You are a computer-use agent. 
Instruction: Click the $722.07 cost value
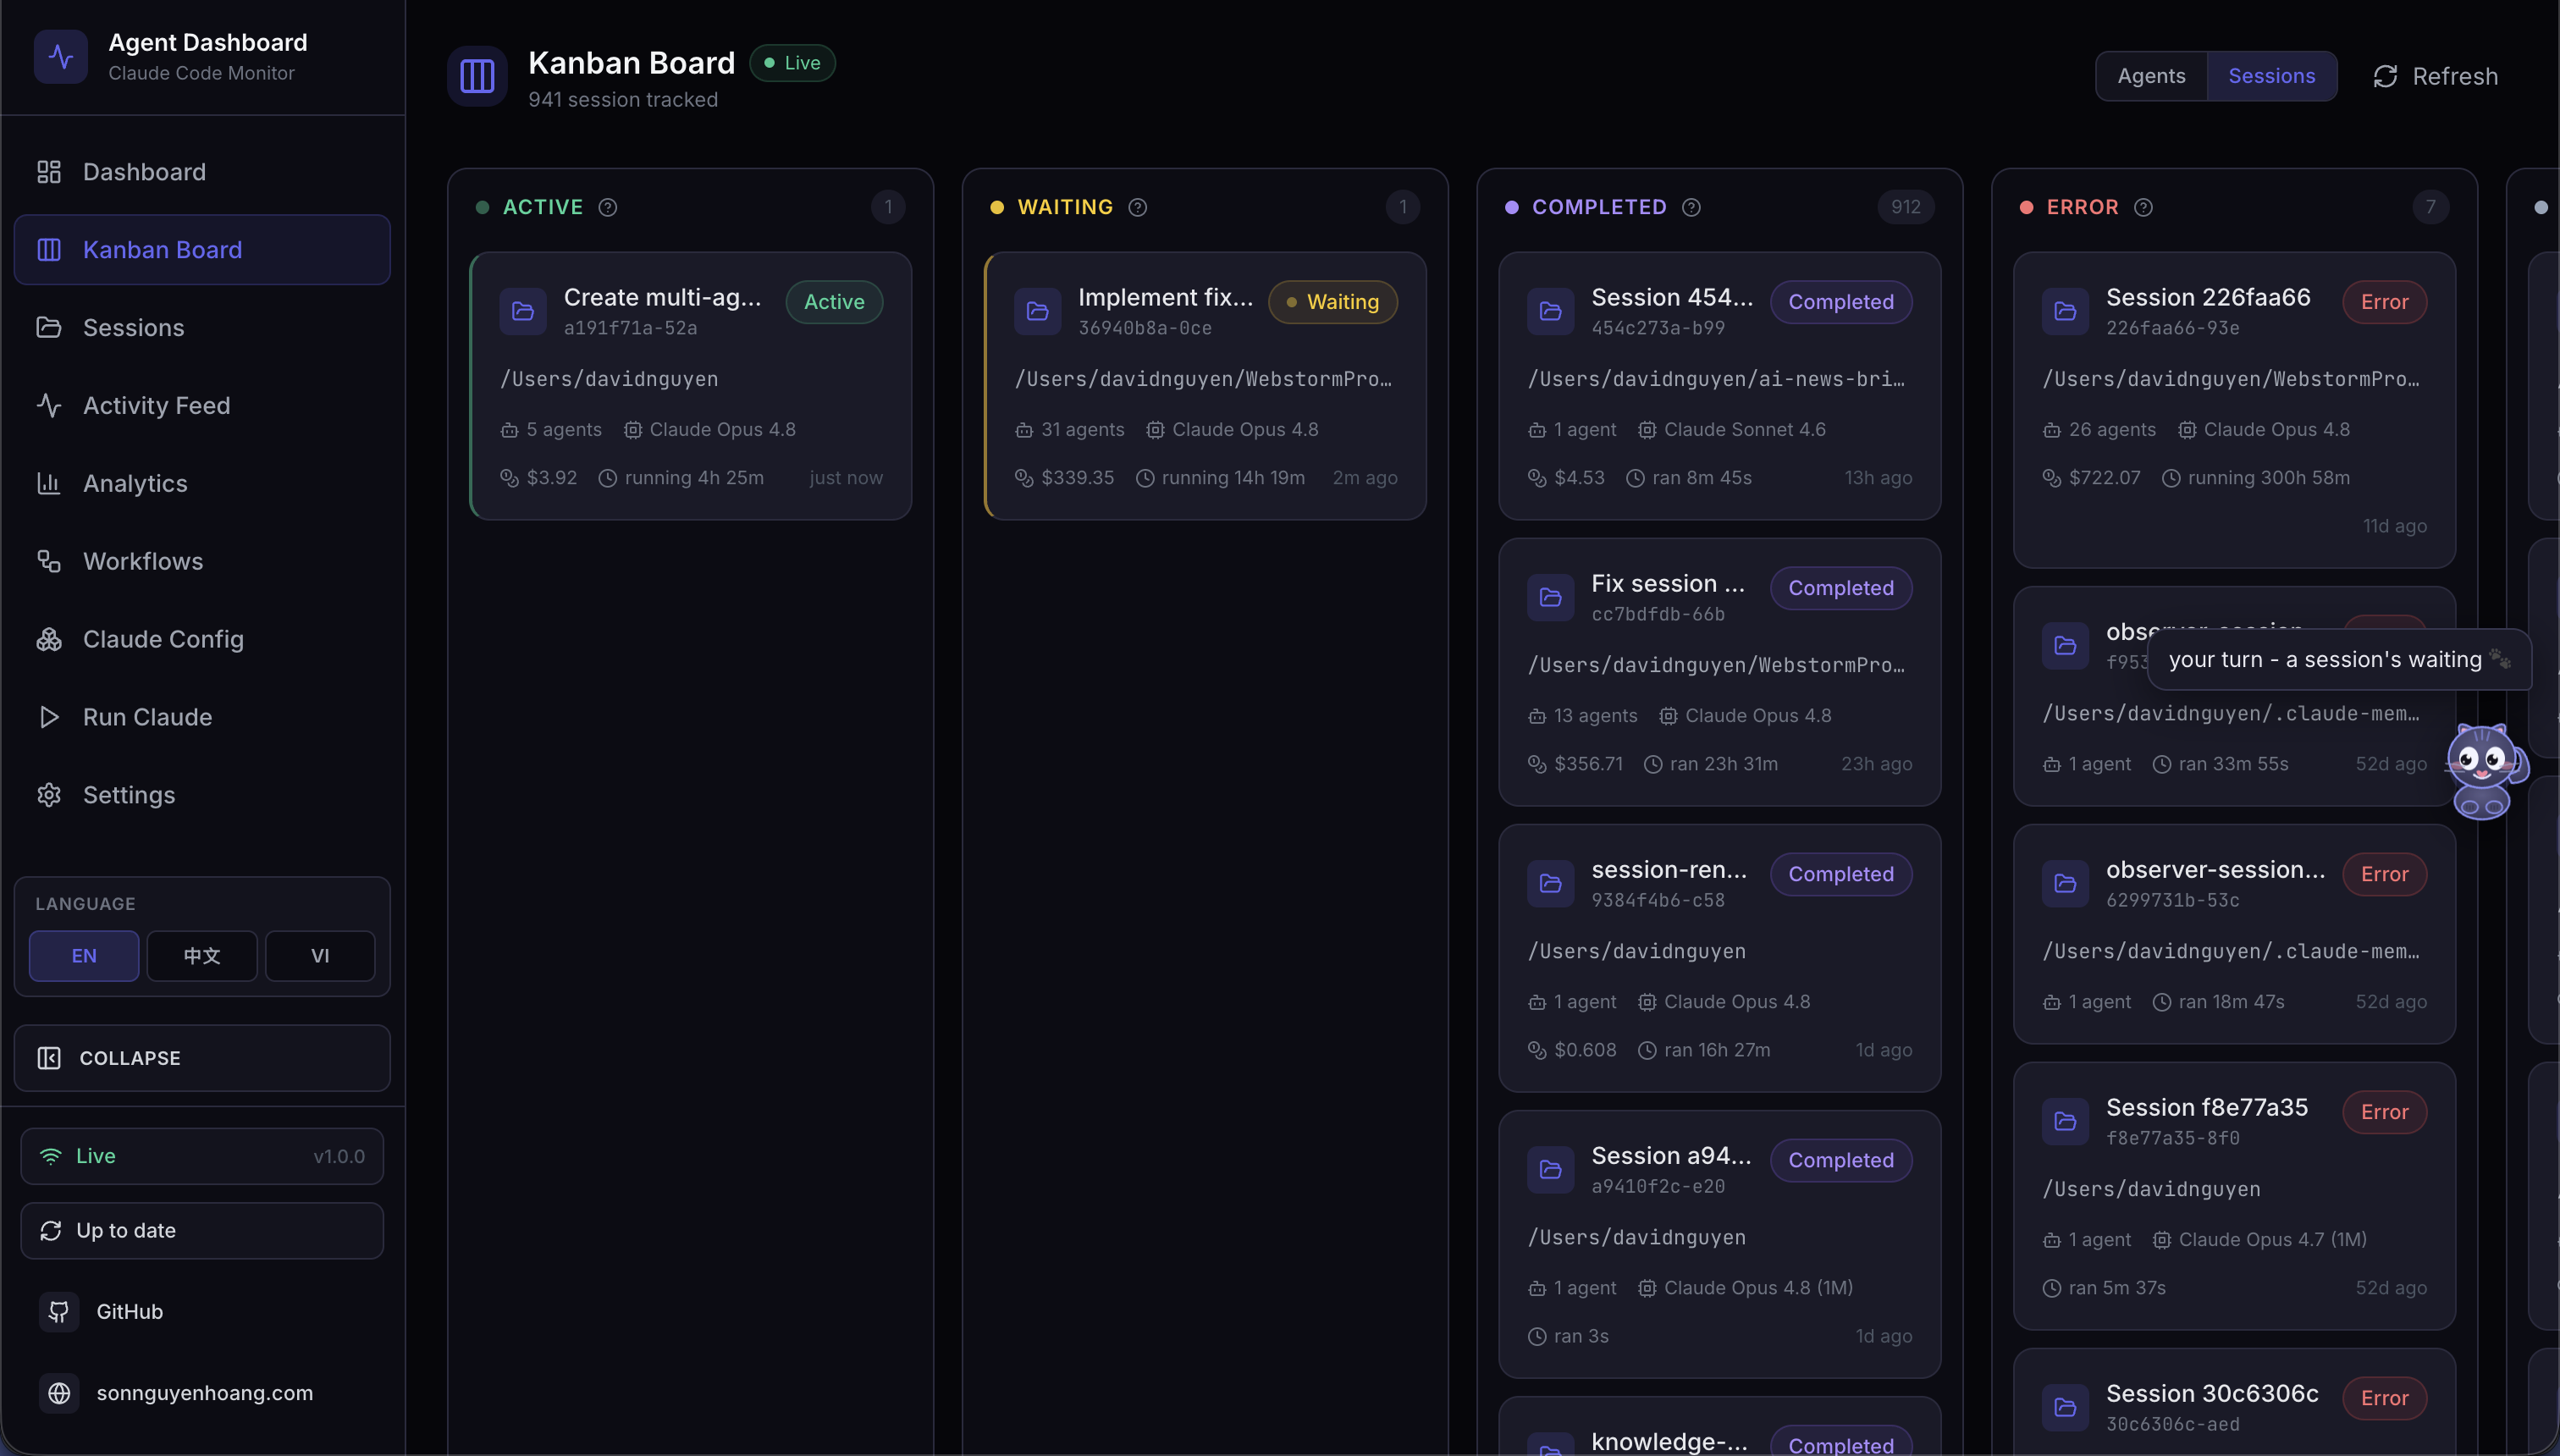[x=2105, y=478]
